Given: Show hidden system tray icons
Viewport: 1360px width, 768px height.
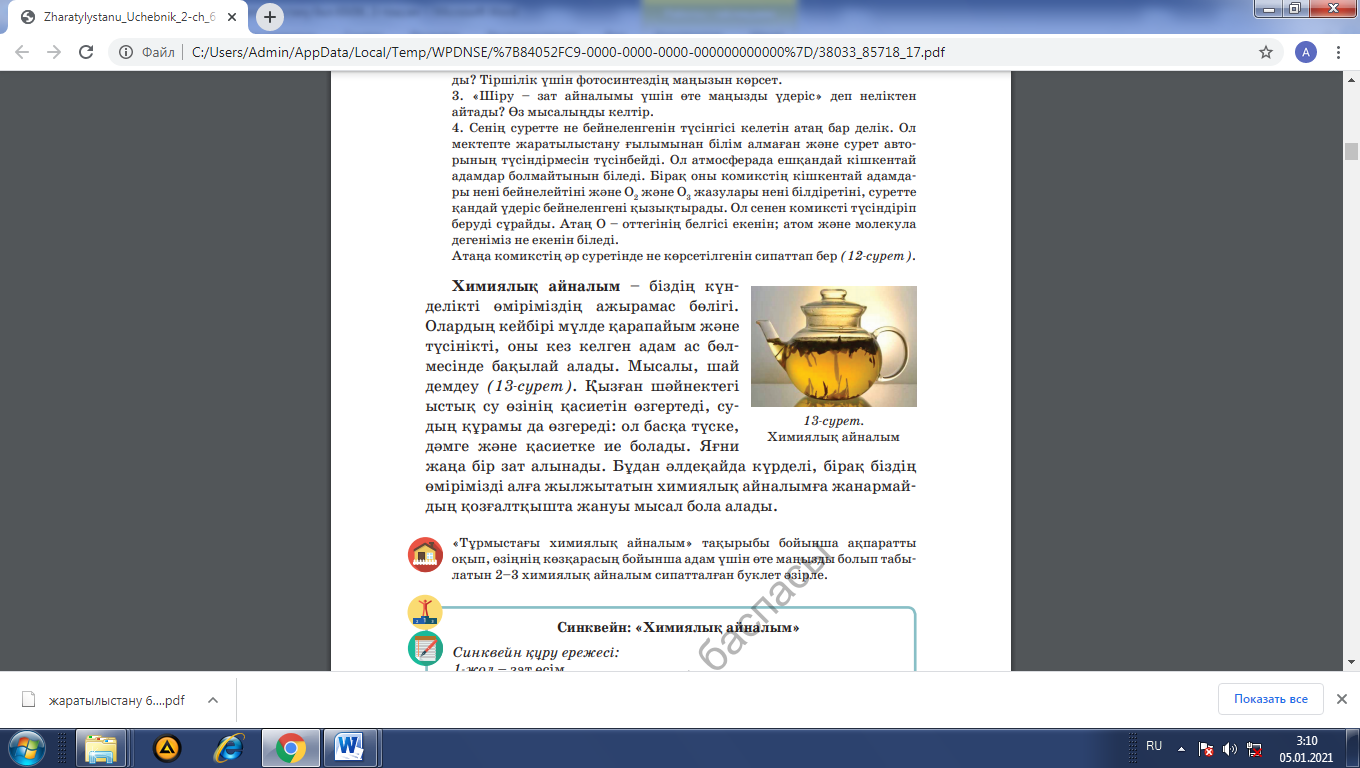Looking at the screenshot, I should (x=1182, y=748).
